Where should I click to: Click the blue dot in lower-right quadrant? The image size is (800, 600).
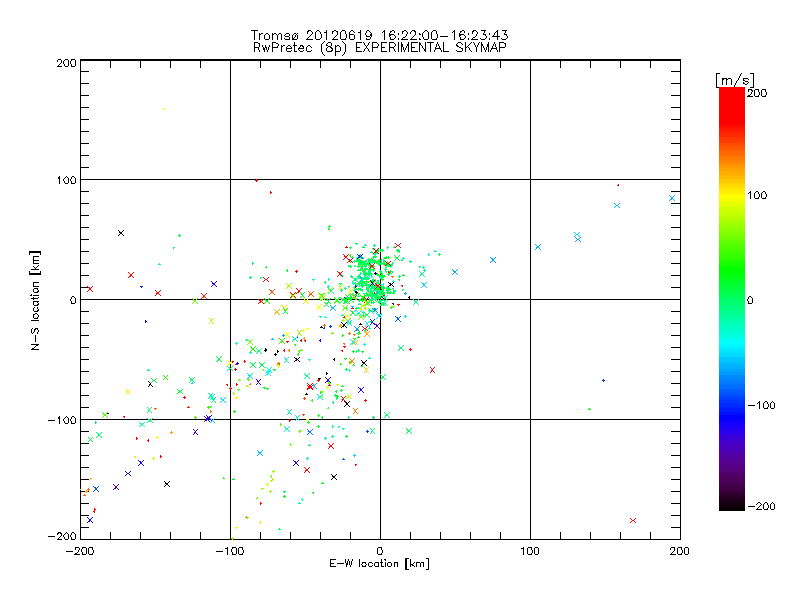[604, 381]
